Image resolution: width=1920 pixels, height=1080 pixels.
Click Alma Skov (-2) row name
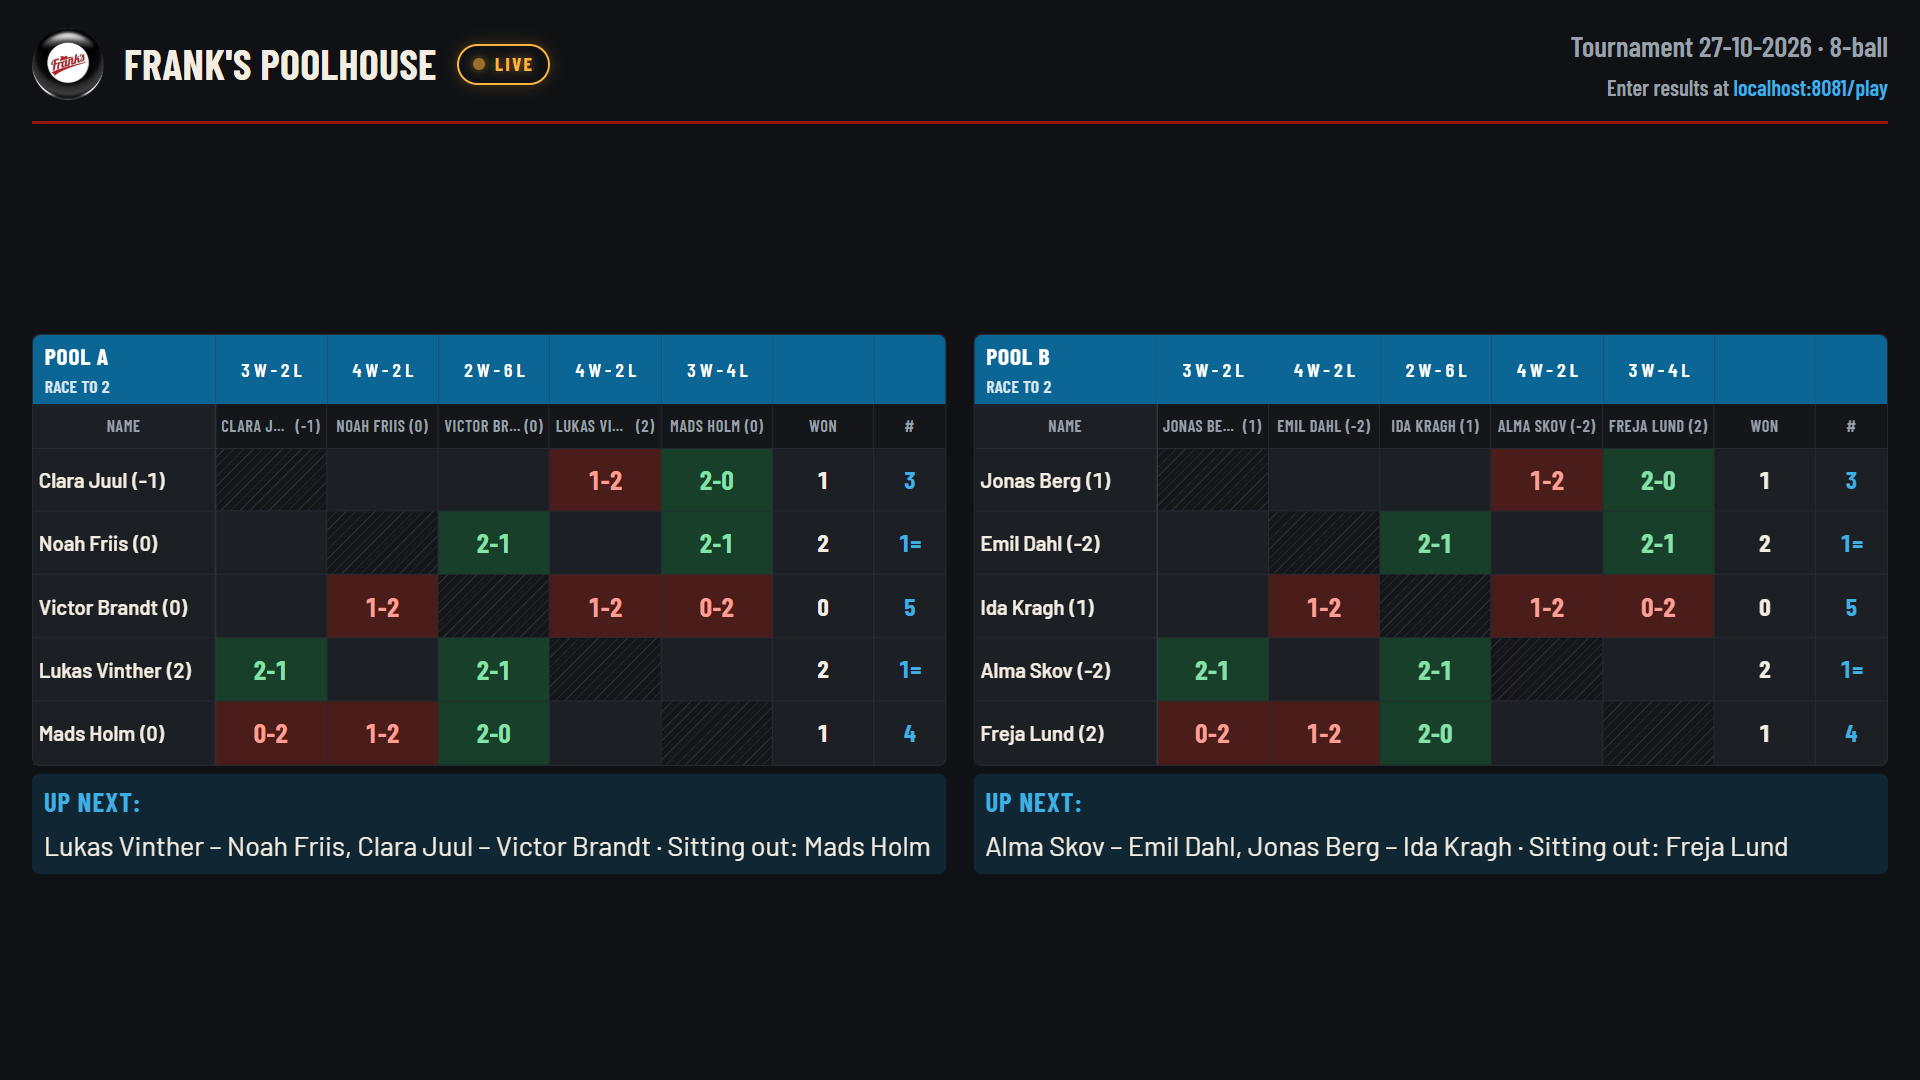click(1045, 671)
